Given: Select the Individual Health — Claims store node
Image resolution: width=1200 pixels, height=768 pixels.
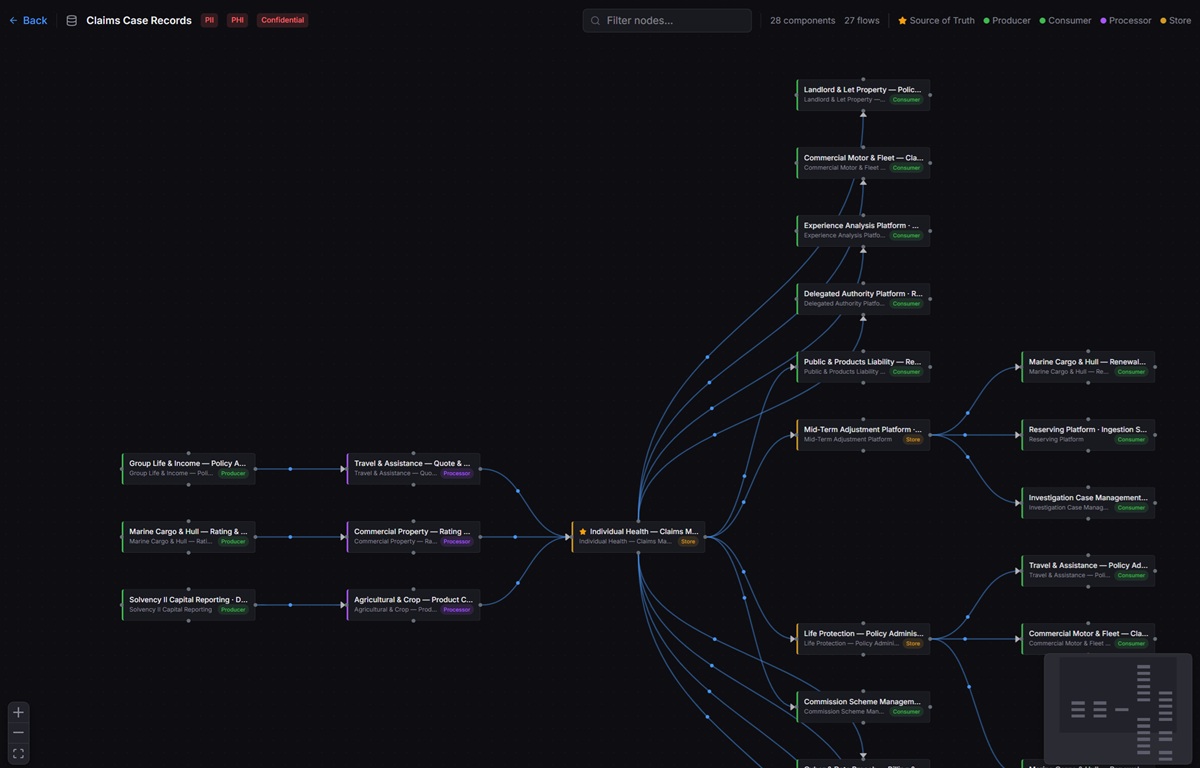Looking at the screenshot, I should (638, 537).
